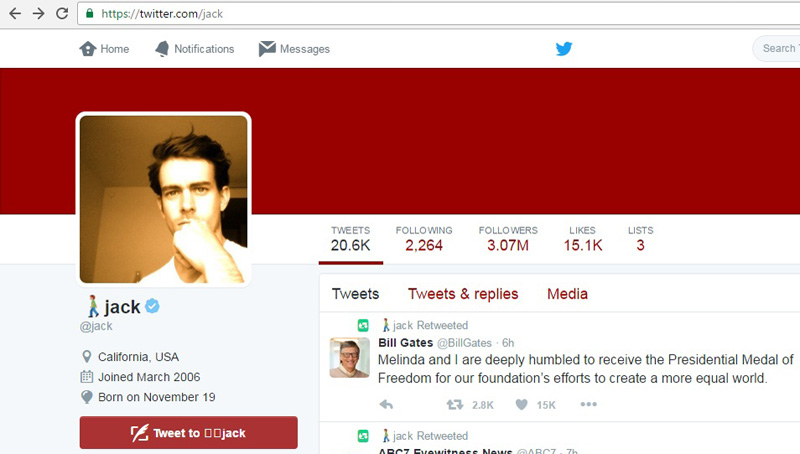Switch to the Media tab

[x=567, y=294]
